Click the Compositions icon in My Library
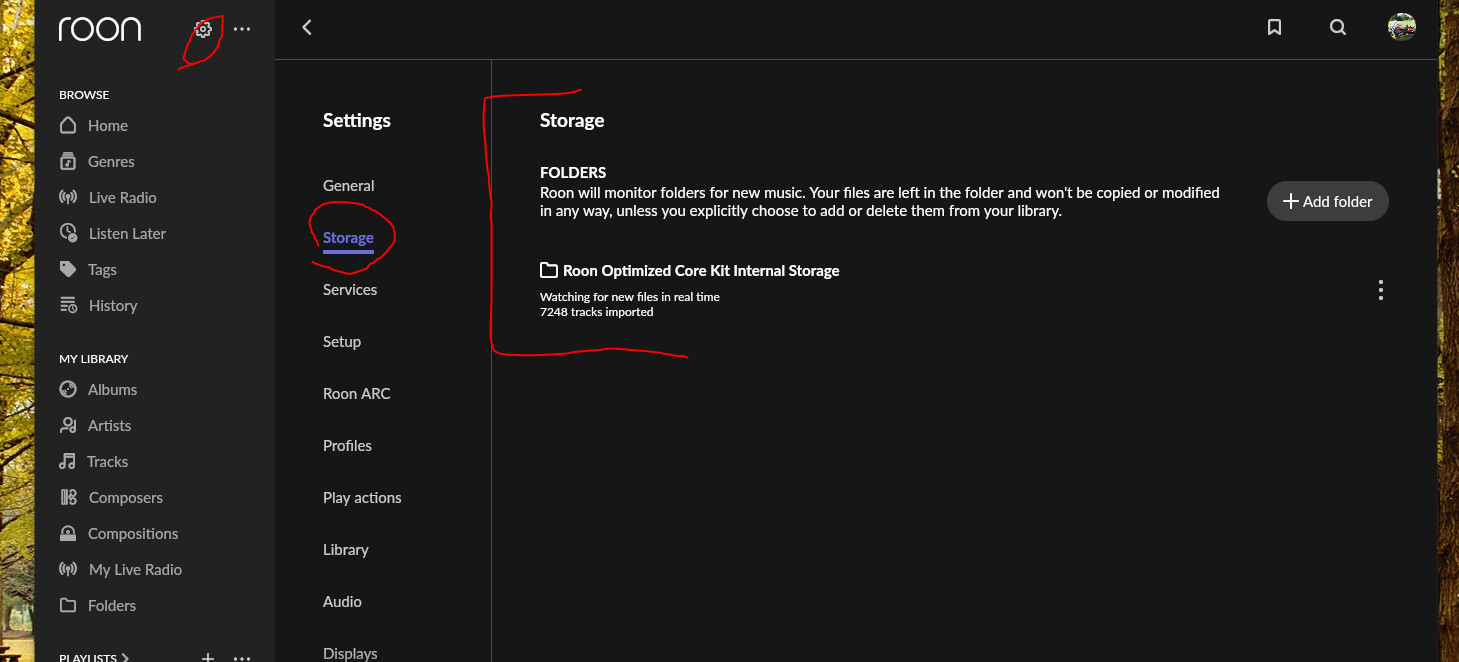 click(68, 533)
